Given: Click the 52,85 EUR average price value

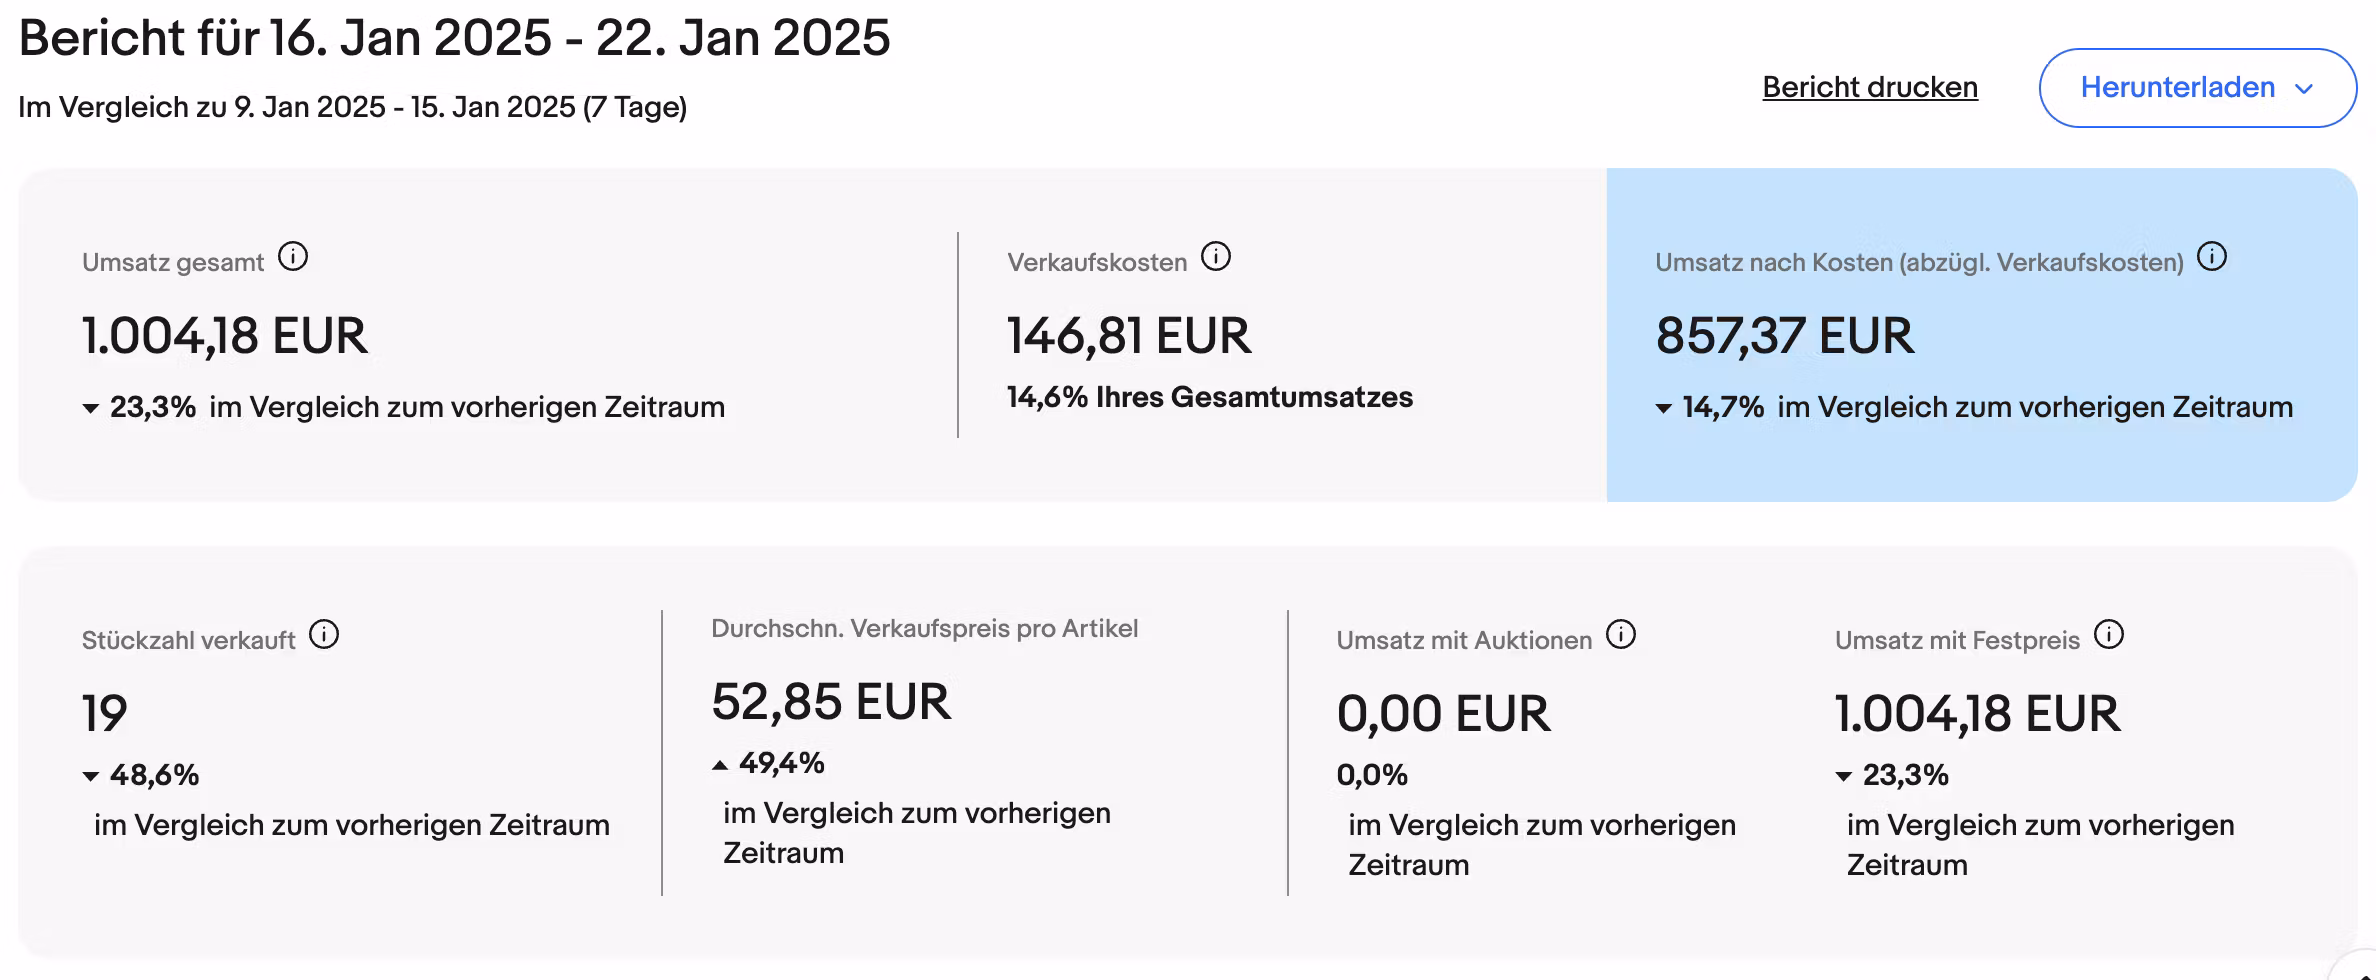Looking at the screenshot, I should 830,702.
